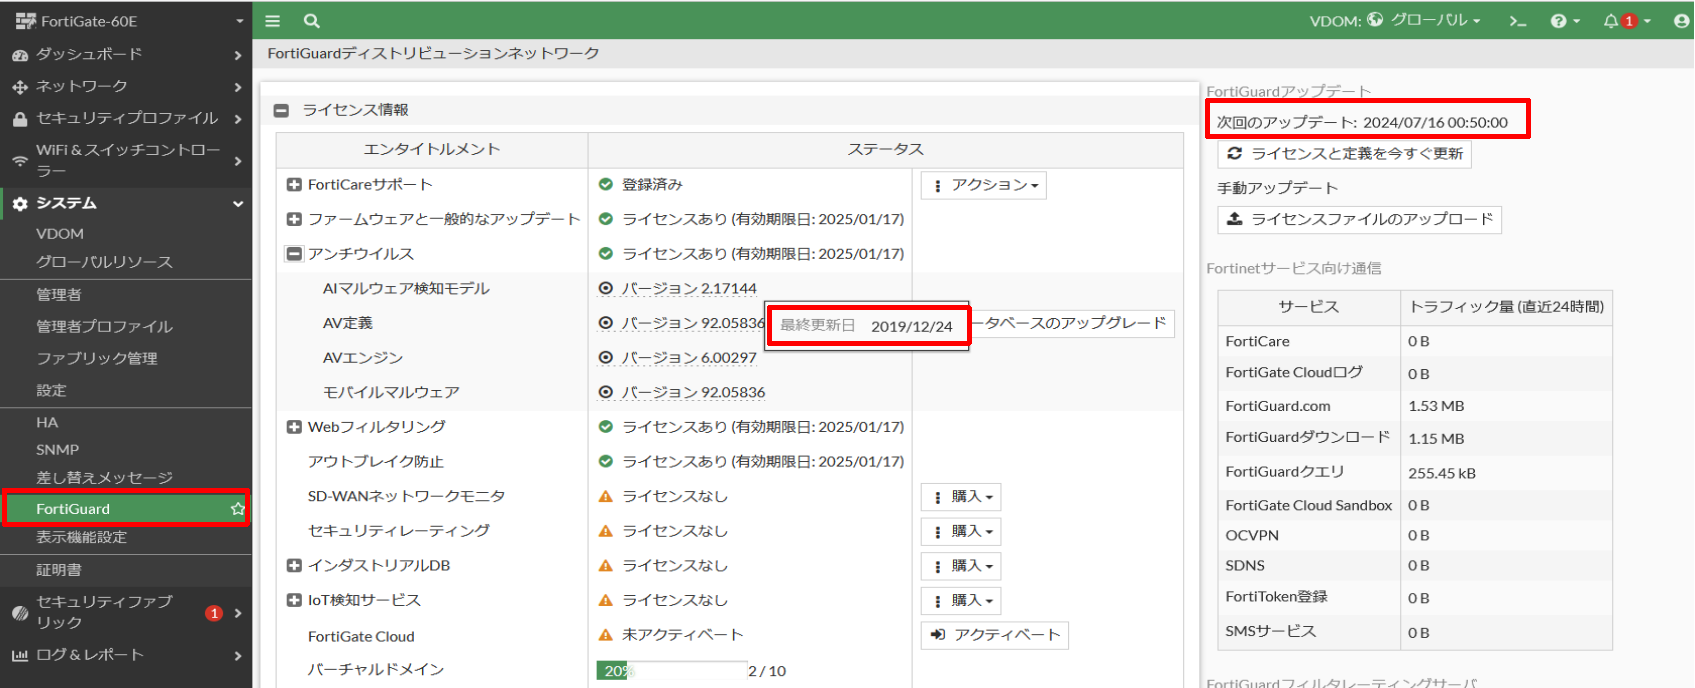Click ライセンスと定義を今すぐ更新 button
Image resolution: width=1695 pixels, height=688 pixels.
[1345, 154]
